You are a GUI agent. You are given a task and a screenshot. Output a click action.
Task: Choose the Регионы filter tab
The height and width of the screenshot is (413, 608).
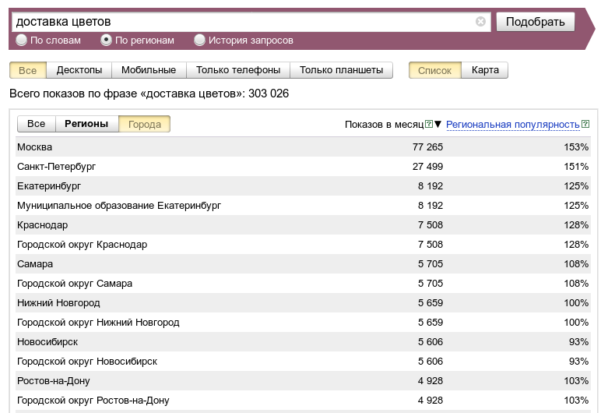coord(86,124)
